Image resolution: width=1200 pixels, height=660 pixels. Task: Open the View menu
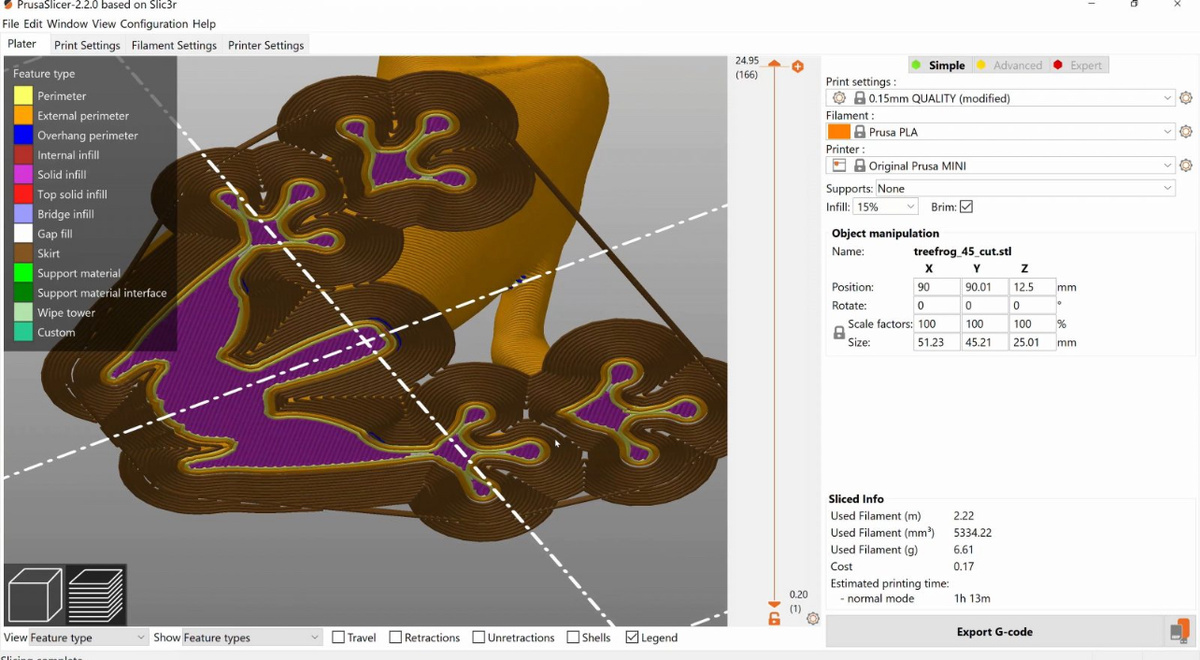point(104,23)
